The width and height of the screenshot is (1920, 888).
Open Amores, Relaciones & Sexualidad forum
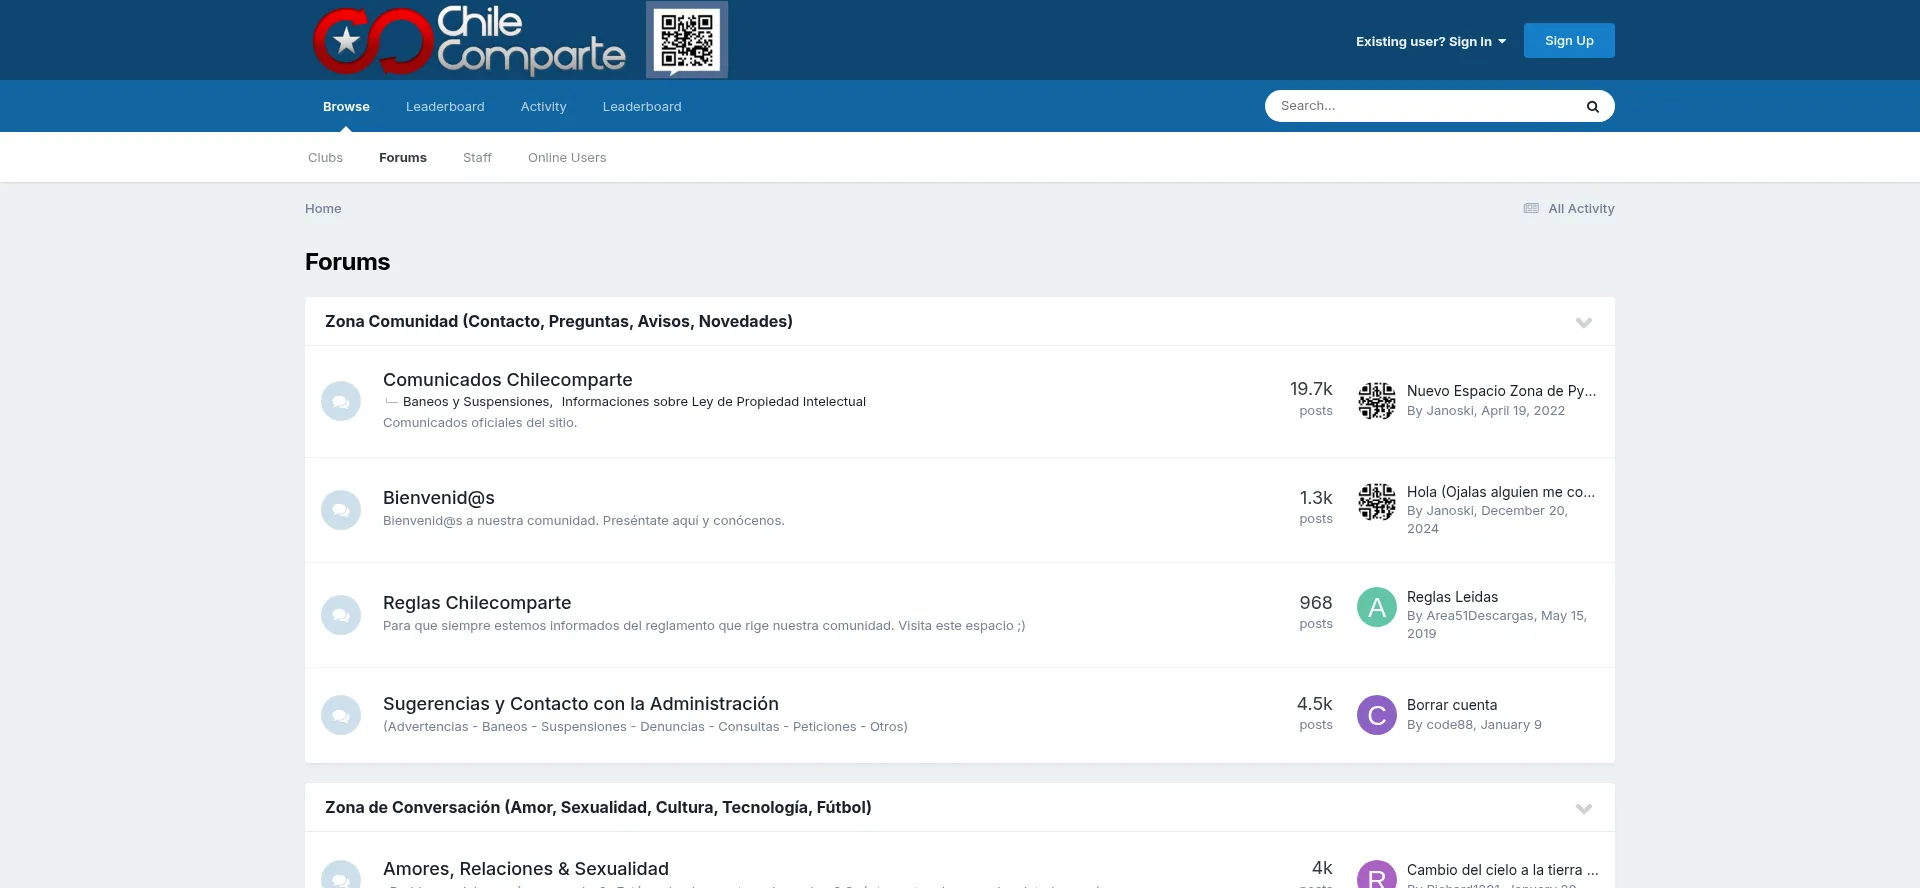pos(526,869)
